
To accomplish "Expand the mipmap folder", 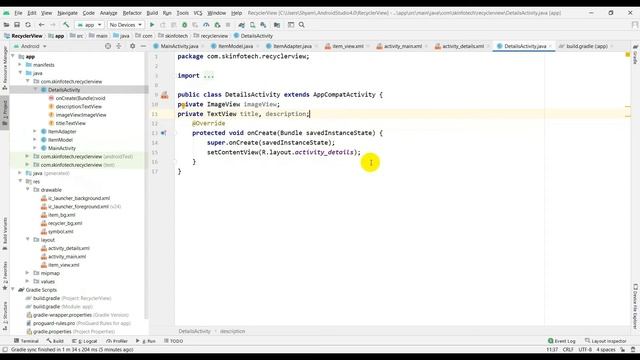I will click(x=28, y=273).
